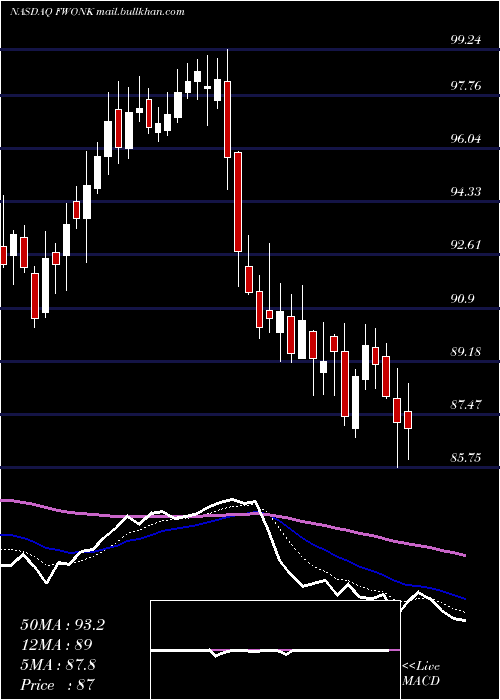Image resolution: width=500 pixels, height=700 pixels.
Task: Click the 89.18 price axis label
Action: [x=466, y=351]
